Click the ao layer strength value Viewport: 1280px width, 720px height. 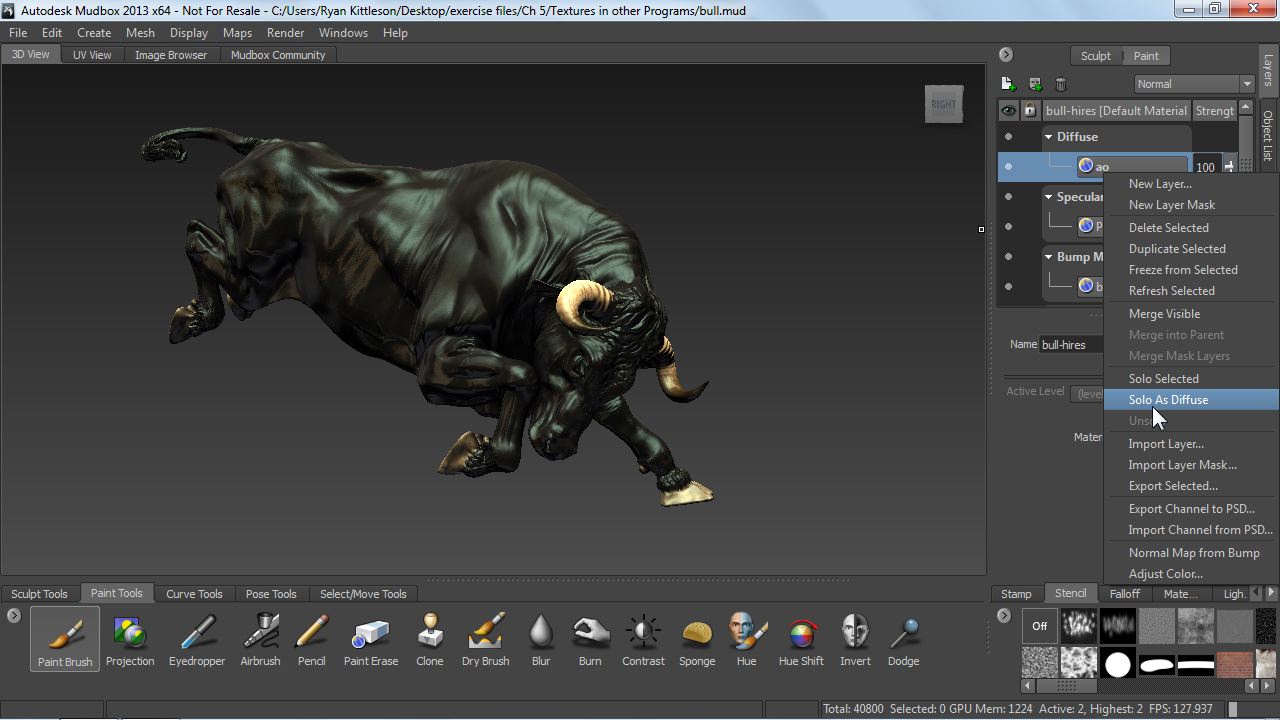tap(1205, 167)
